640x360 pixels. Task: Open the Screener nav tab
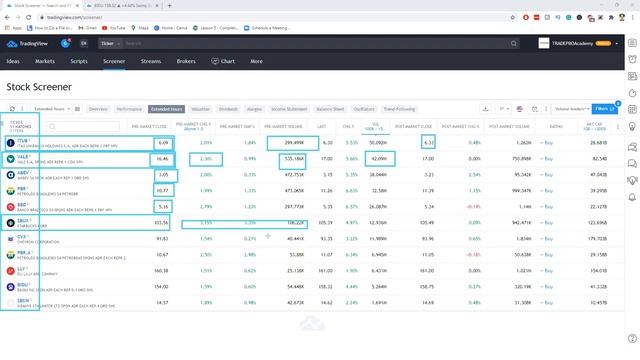[x=114, y=61]
